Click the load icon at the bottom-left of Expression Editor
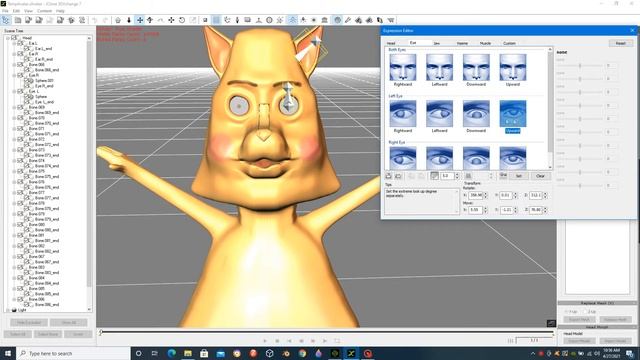This screenshot has width=640, height=360. [x=389, y=176]
